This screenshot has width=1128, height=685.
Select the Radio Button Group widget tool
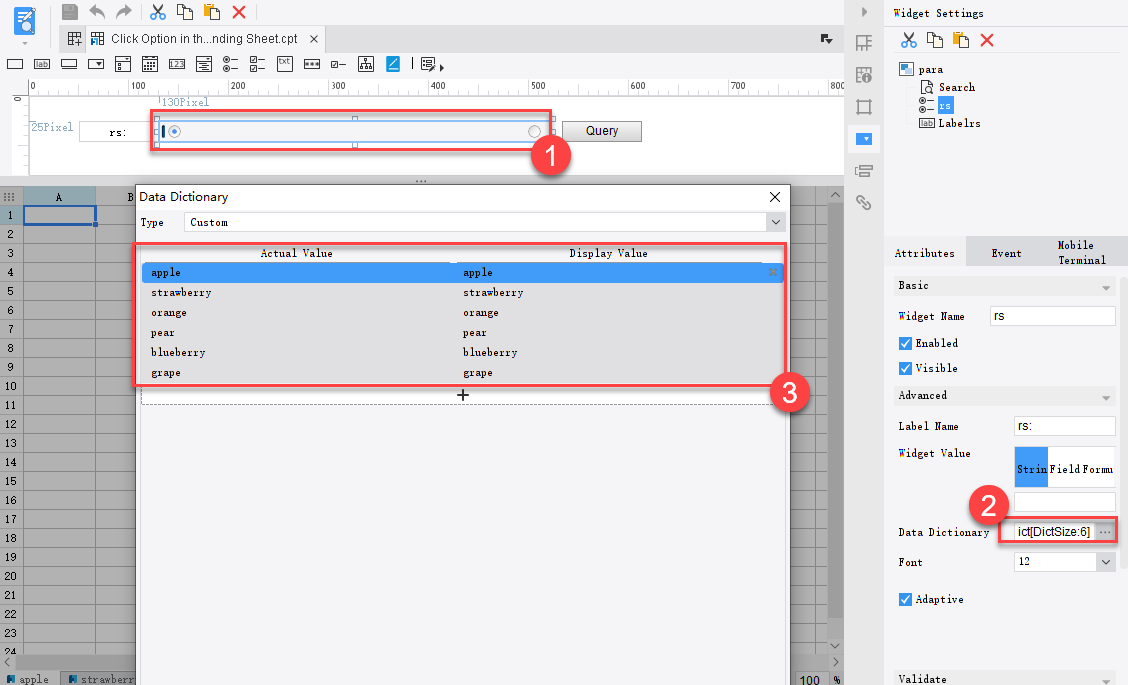click(x=232, y=63)
